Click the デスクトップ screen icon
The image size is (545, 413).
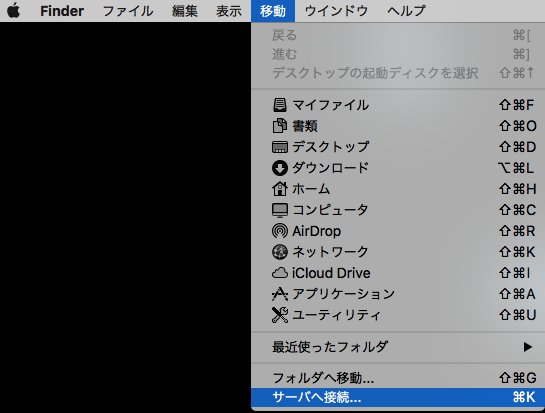click(280, 147)
